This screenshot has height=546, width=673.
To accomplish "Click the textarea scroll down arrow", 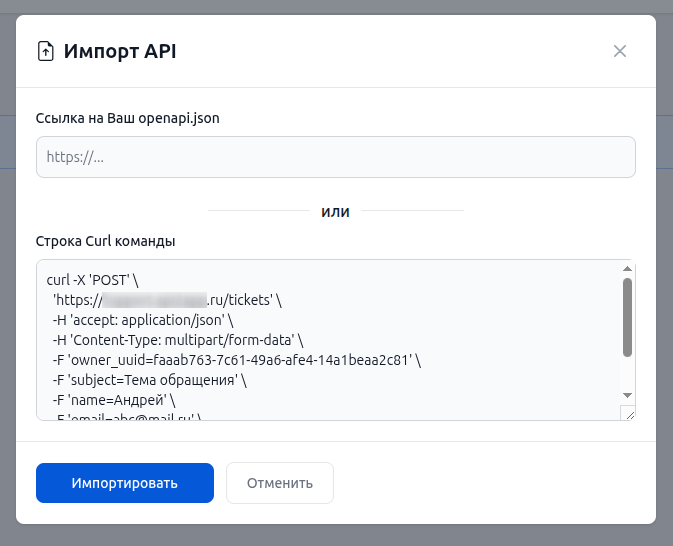I will pos(627,395).
